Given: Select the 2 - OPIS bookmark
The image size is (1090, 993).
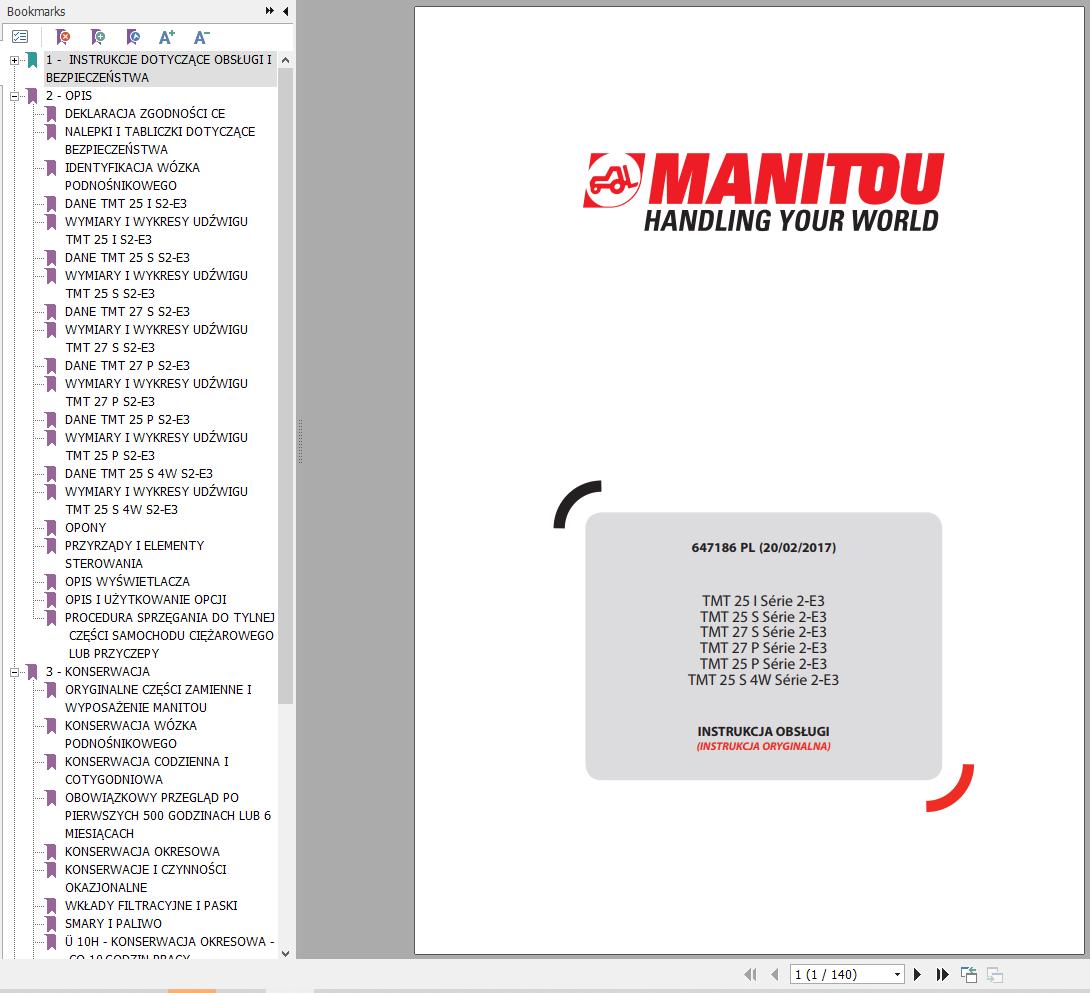Looking at the screenshot, I should (69, 96).
